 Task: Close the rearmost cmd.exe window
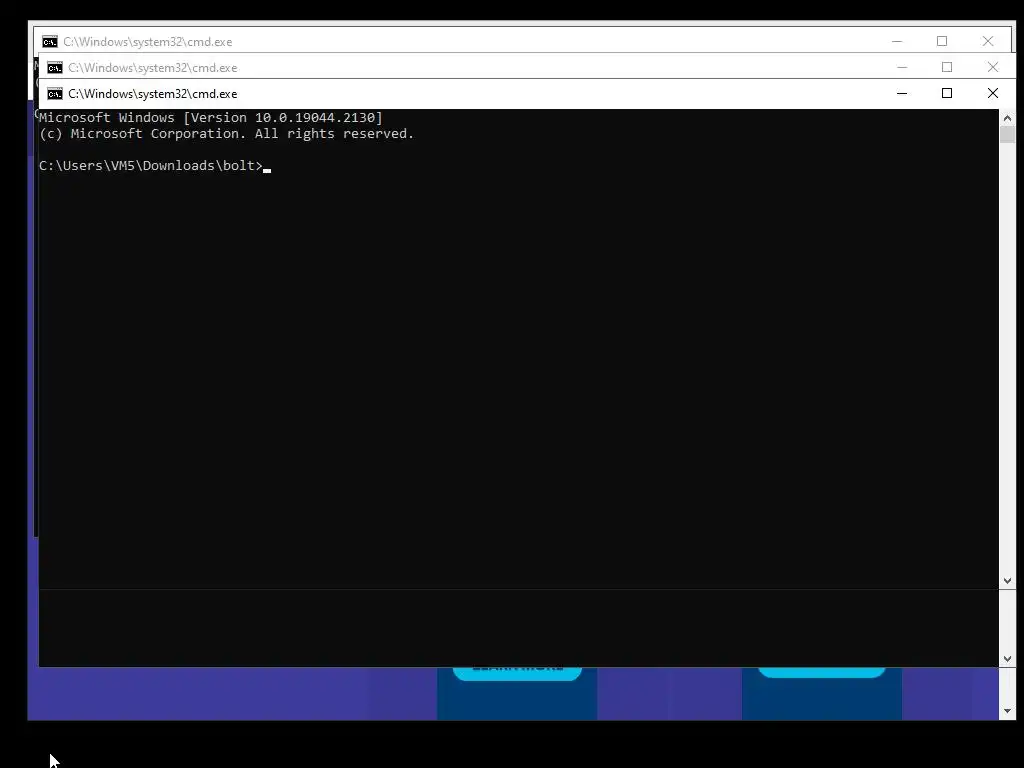click(x=987, y=41)
